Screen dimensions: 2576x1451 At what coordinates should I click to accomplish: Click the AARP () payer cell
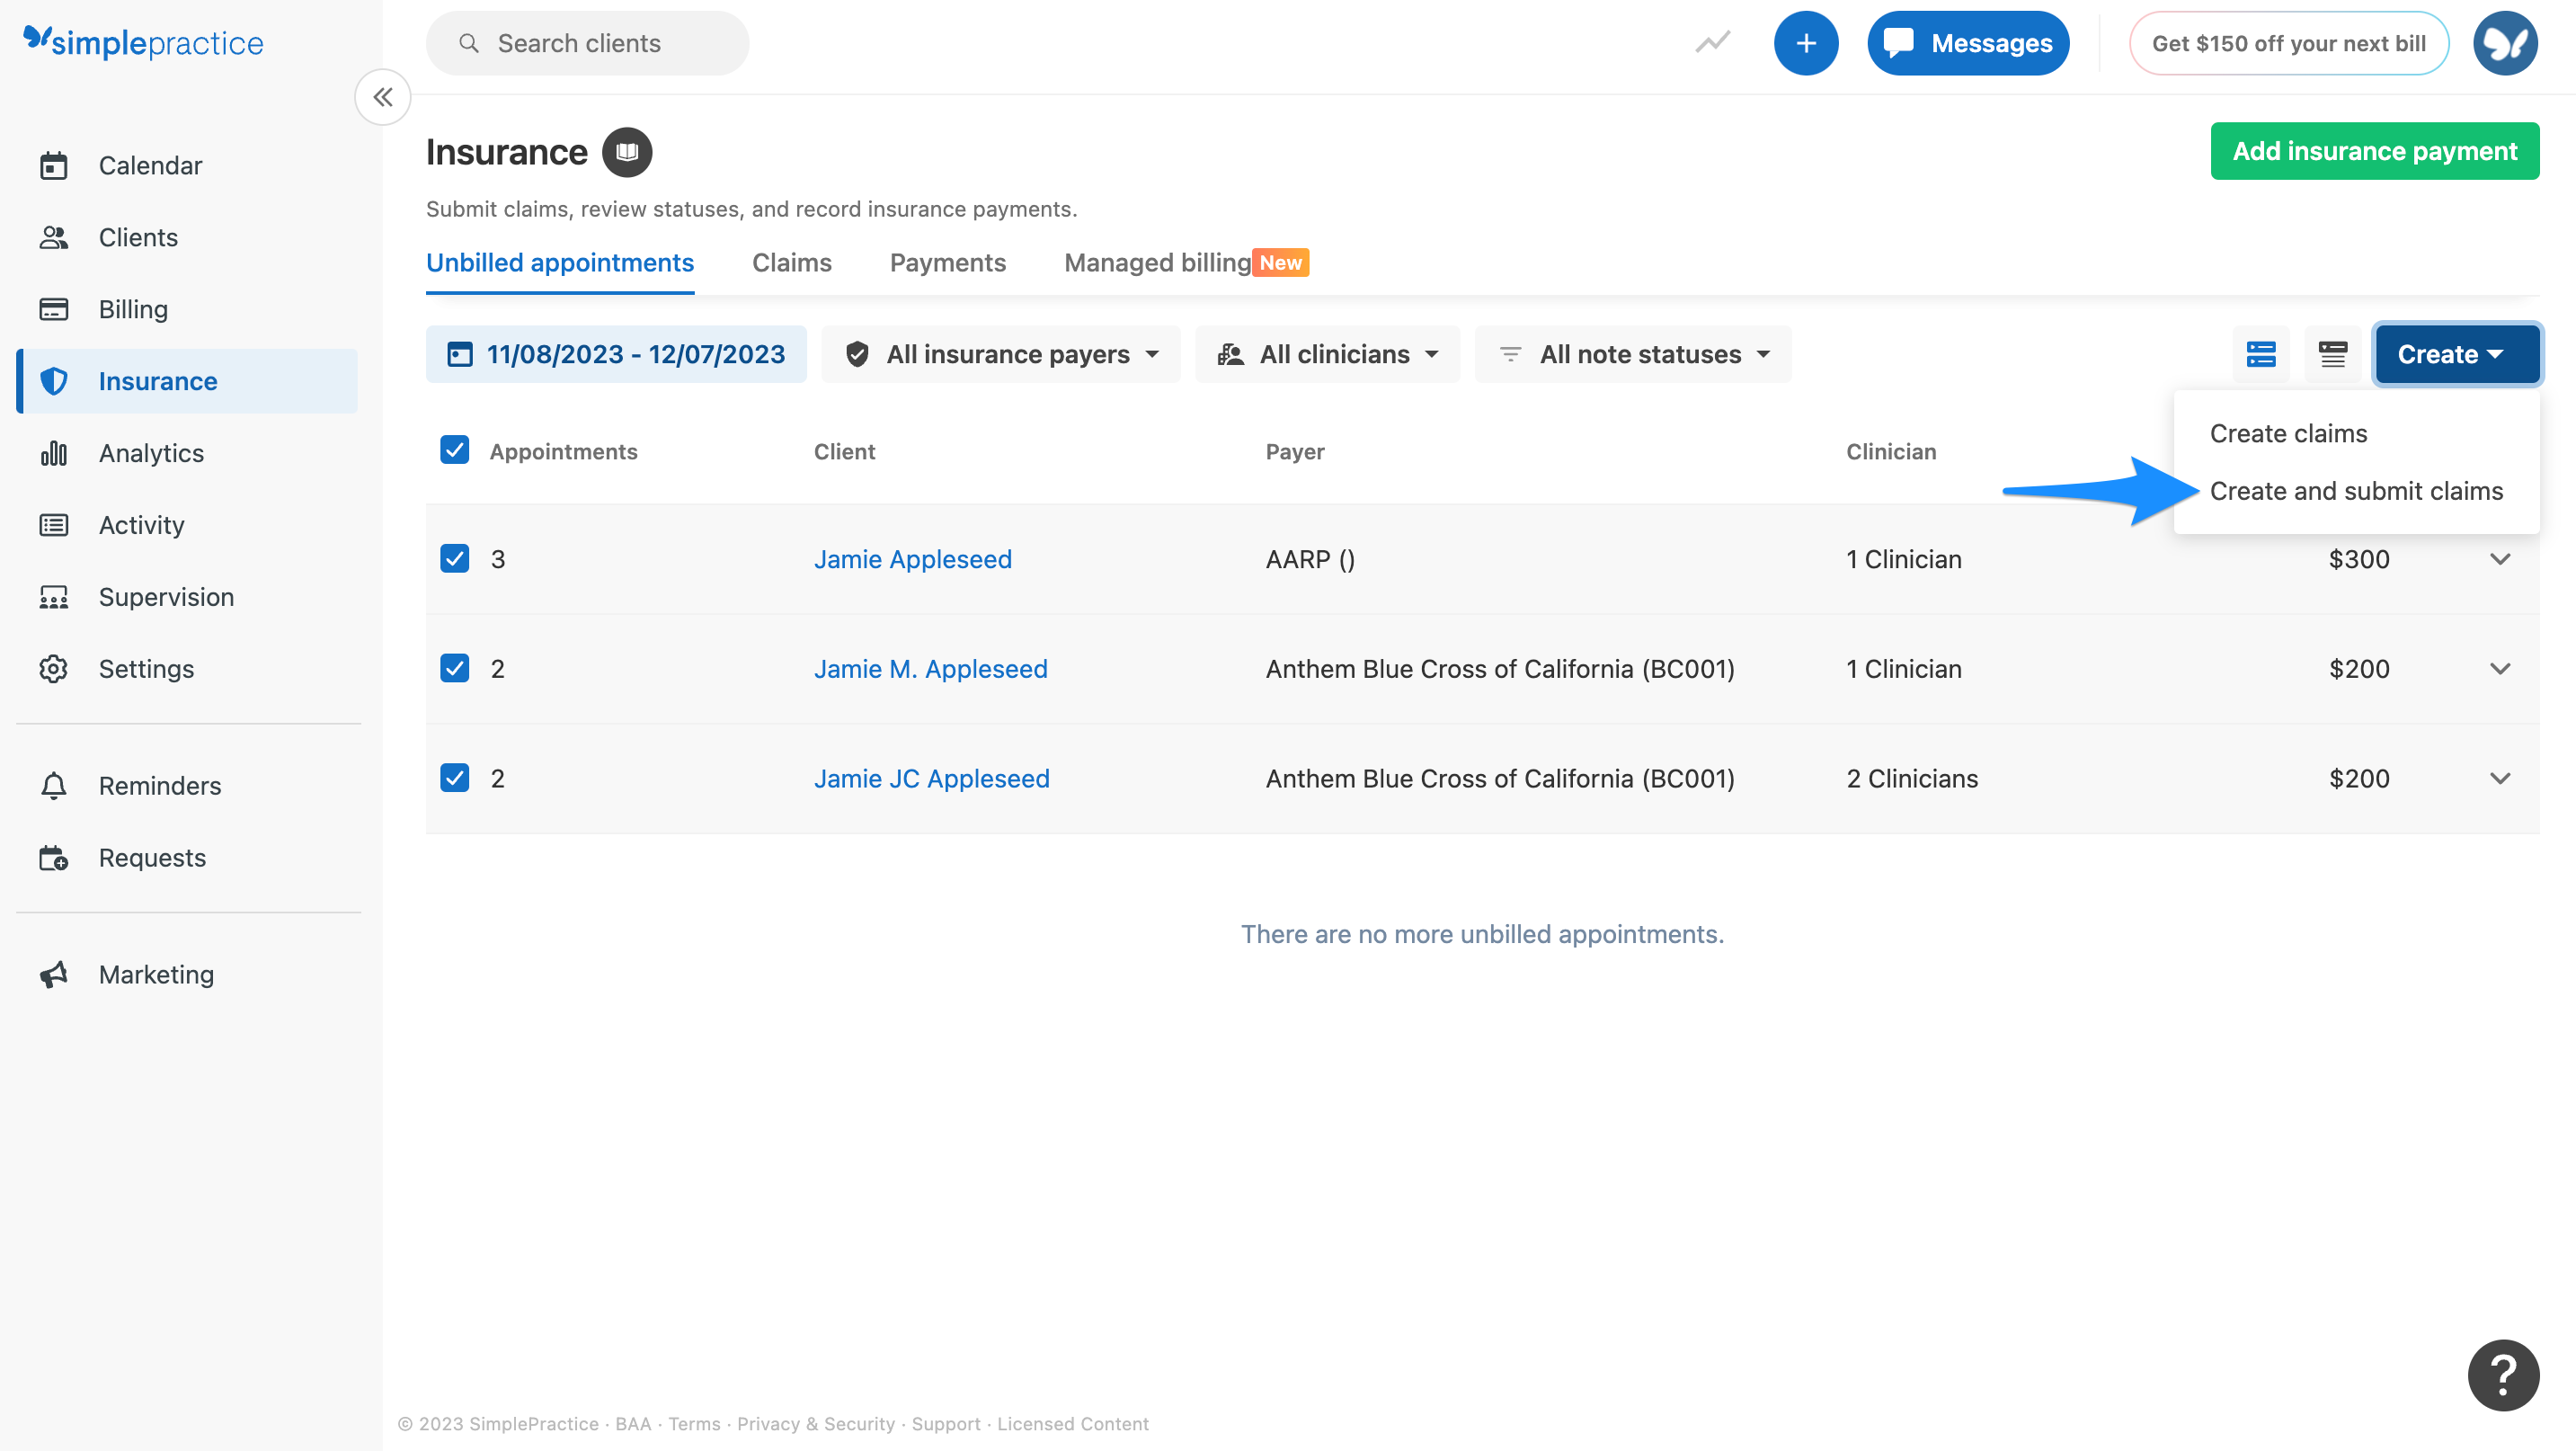pos(1310,559)
